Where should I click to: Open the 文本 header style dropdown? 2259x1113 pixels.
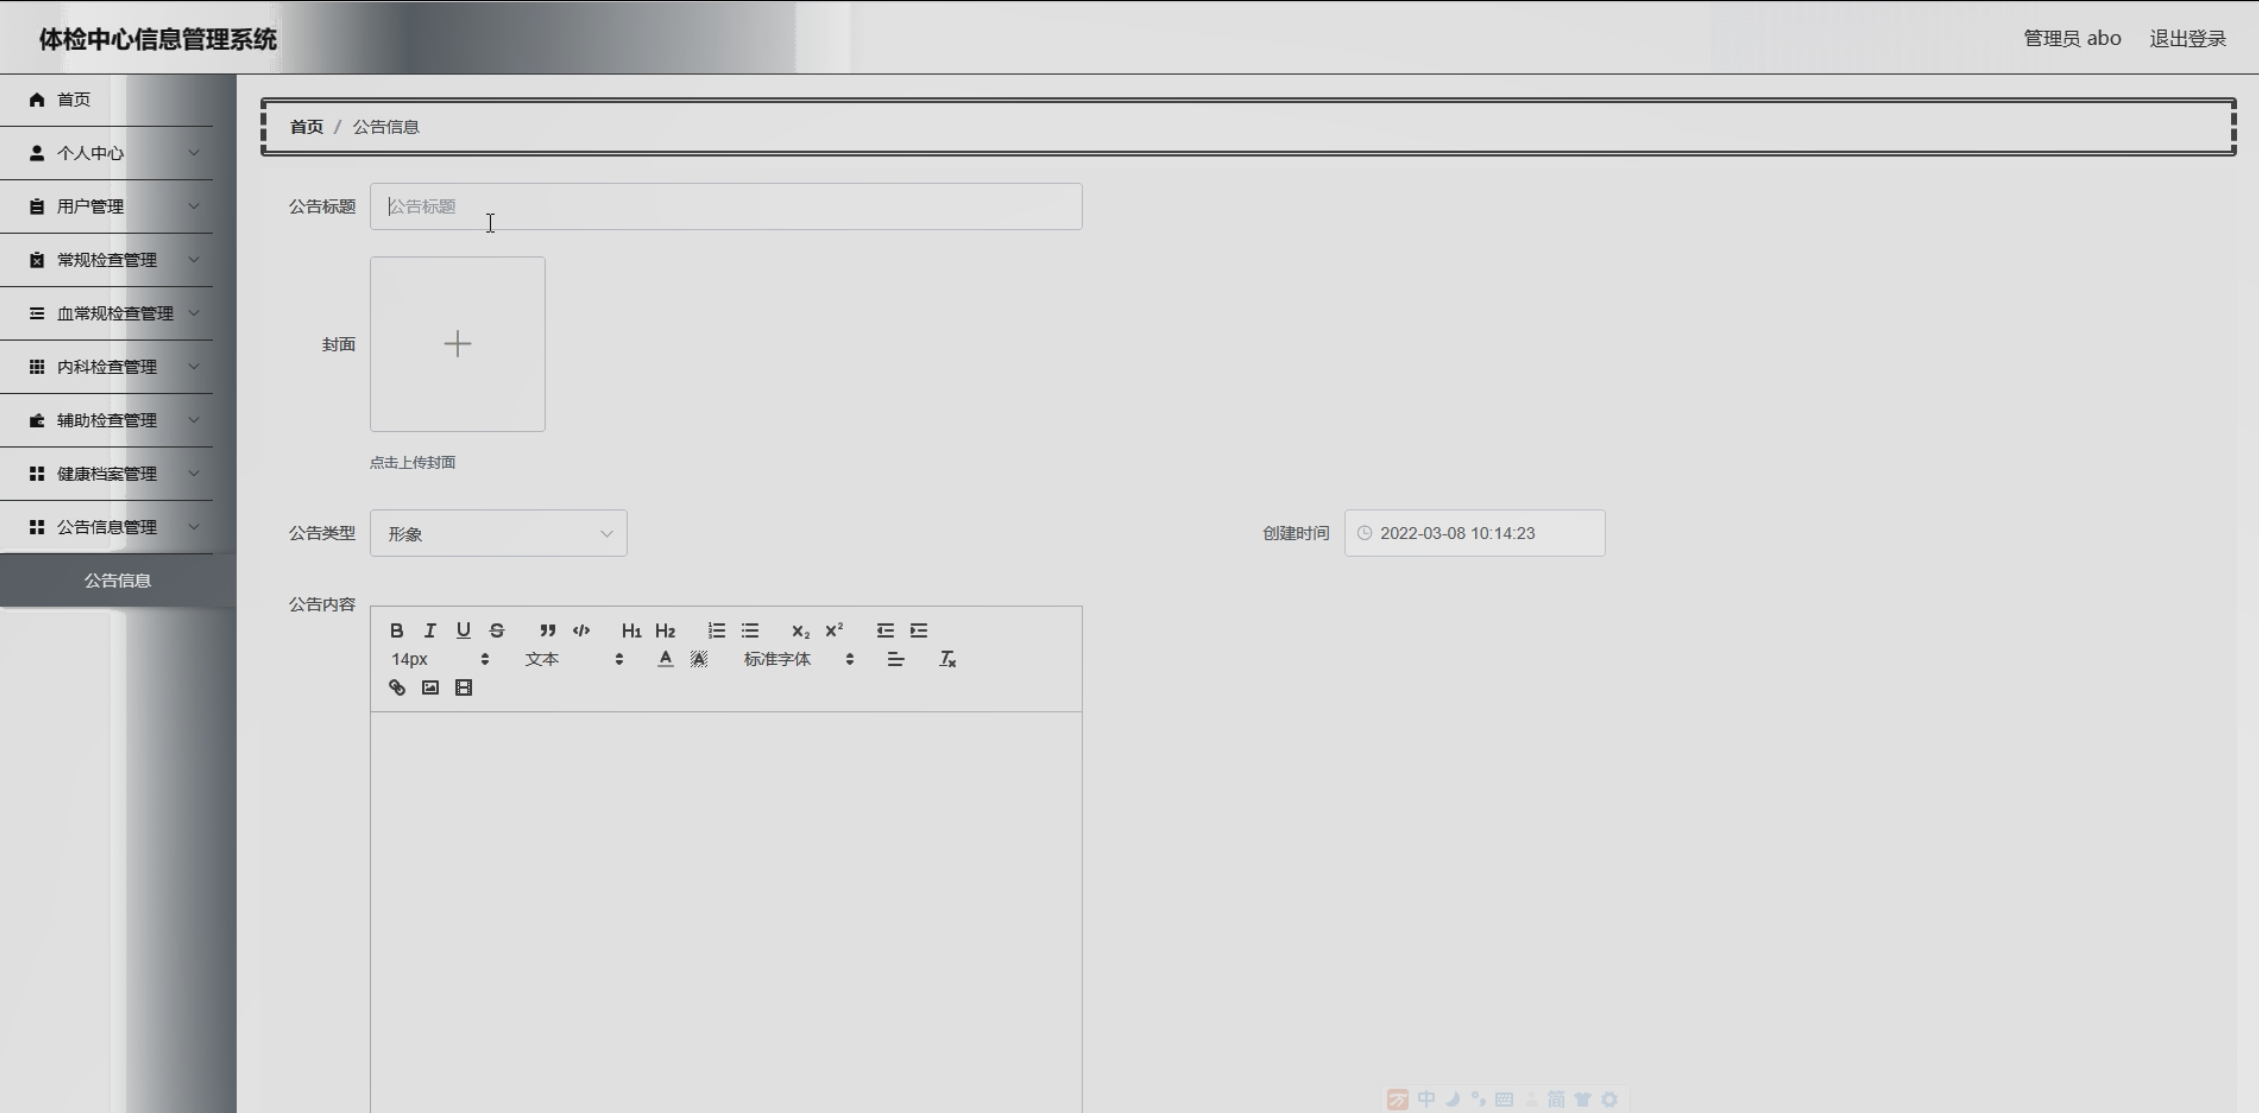point(574,659)
